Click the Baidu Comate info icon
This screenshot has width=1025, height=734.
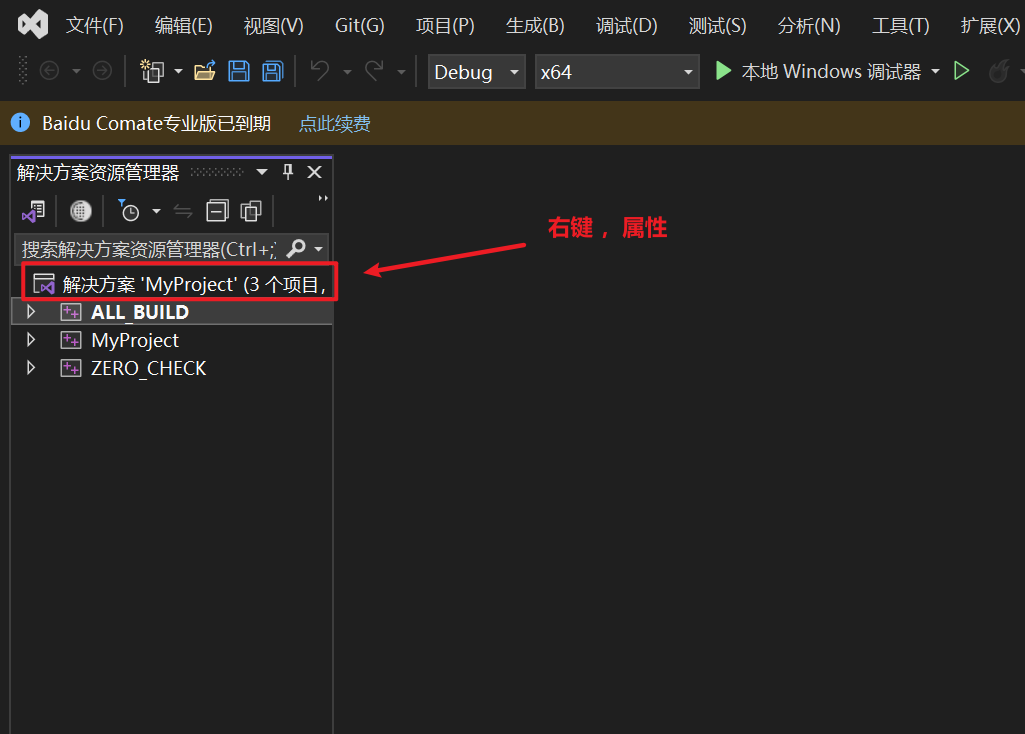point(20,122)
